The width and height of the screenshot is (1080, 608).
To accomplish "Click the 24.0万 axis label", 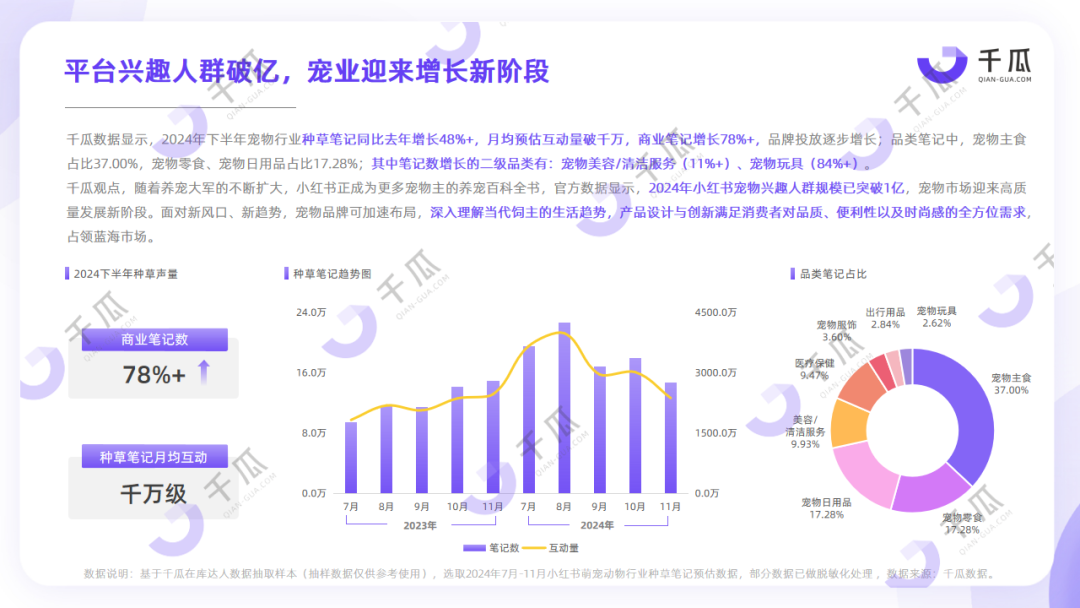I will tap(311, 313).
